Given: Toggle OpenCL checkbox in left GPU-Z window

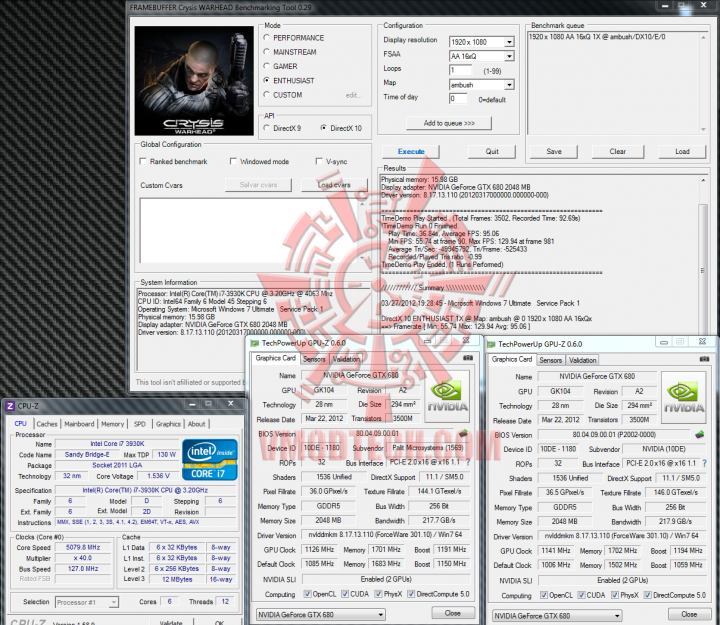Looking at the screenshot, I should click(307, 594).
